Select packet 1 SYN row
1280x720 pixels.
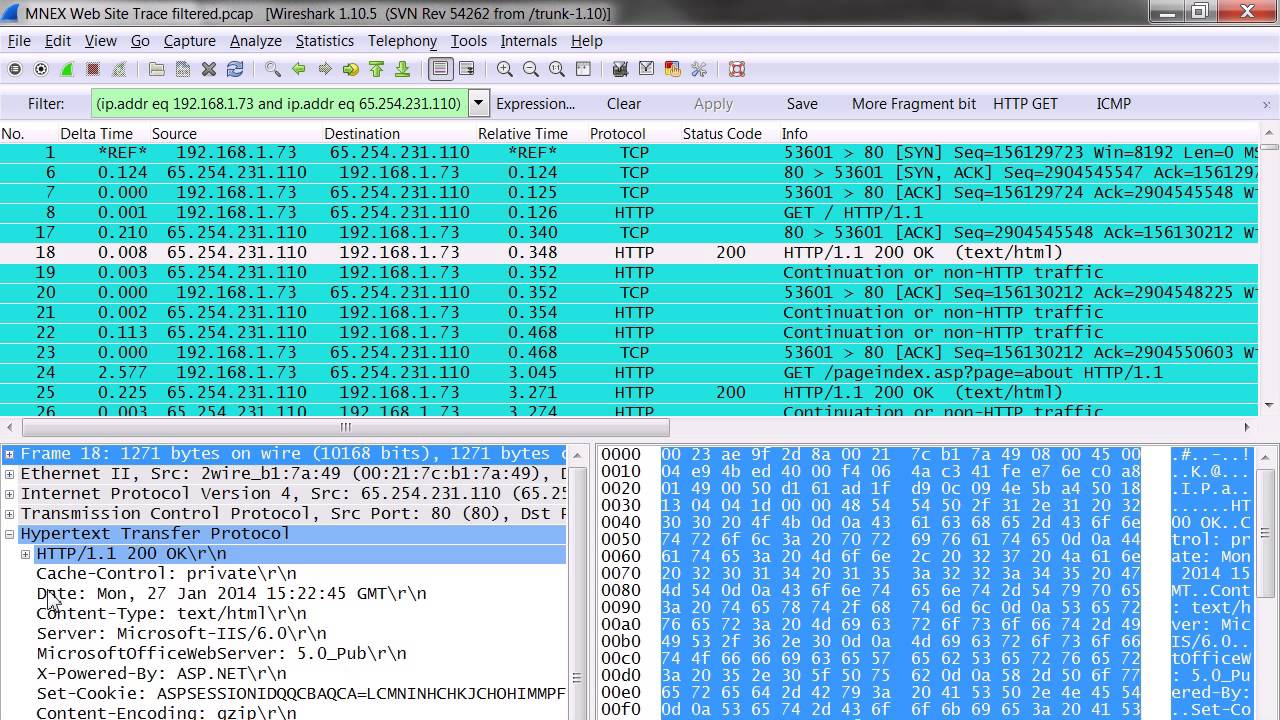630,152
